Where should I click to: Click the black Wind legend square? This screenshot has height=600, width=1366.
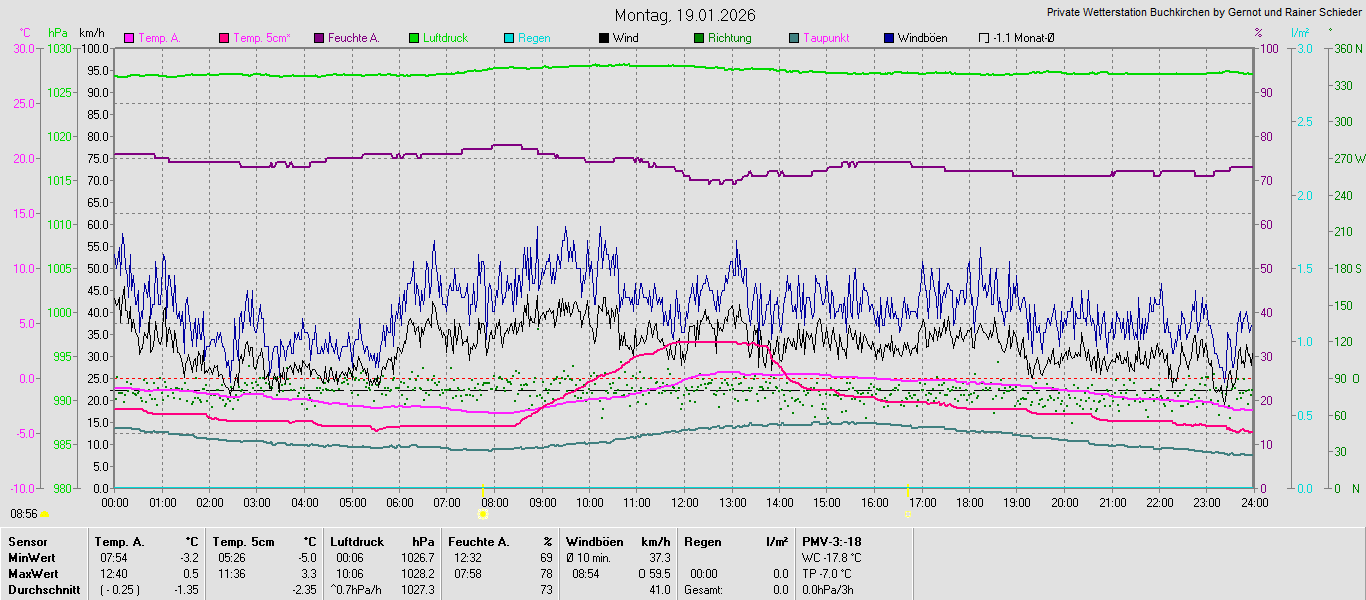point(604,38)
